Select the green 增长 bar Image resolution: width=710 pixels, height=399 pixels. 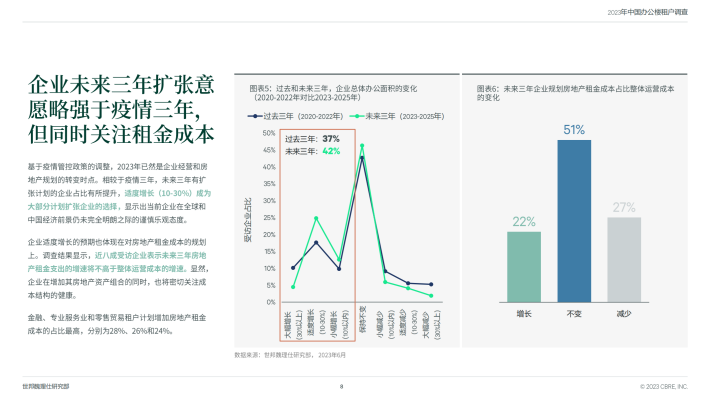[524, 267]
